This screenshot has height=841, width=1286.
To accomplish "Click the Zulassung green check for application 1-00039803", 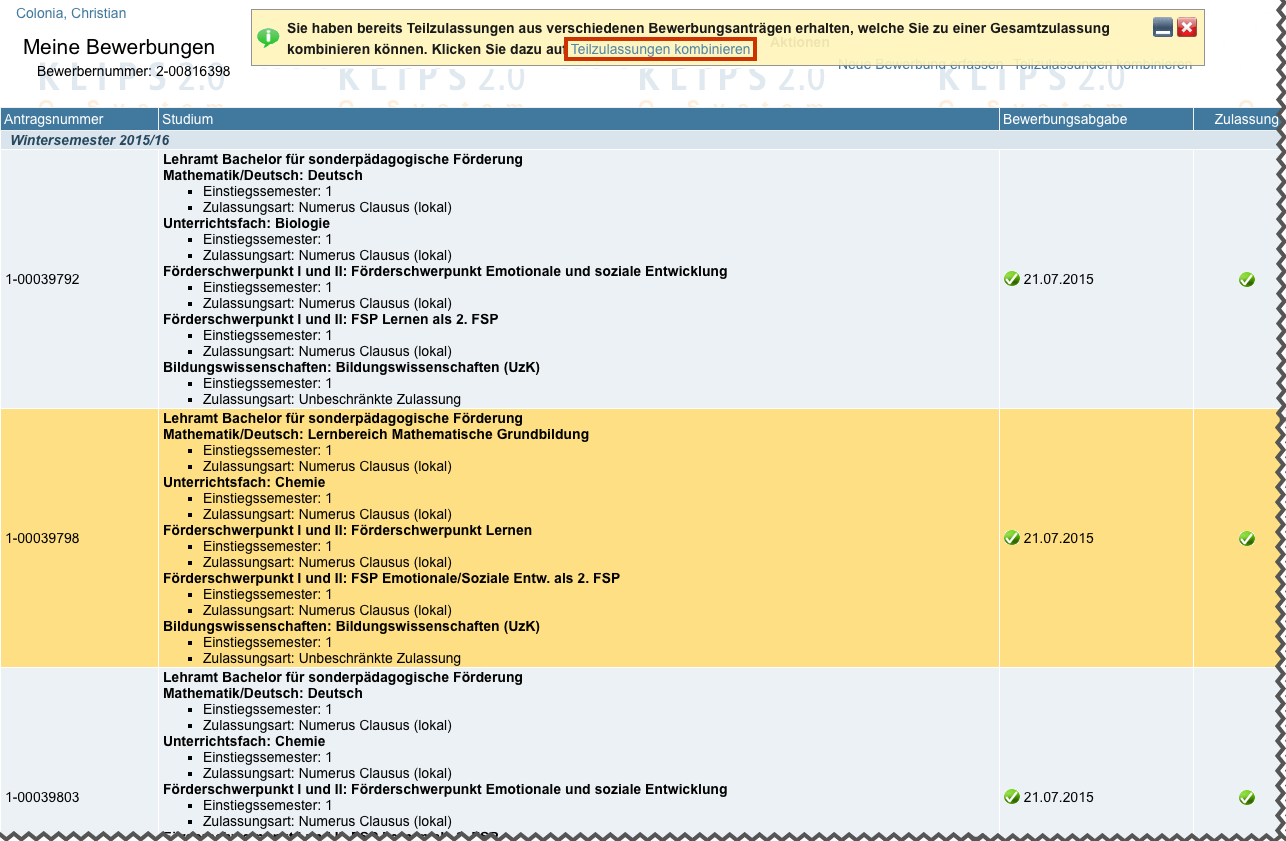I will tap(1247, 797).
